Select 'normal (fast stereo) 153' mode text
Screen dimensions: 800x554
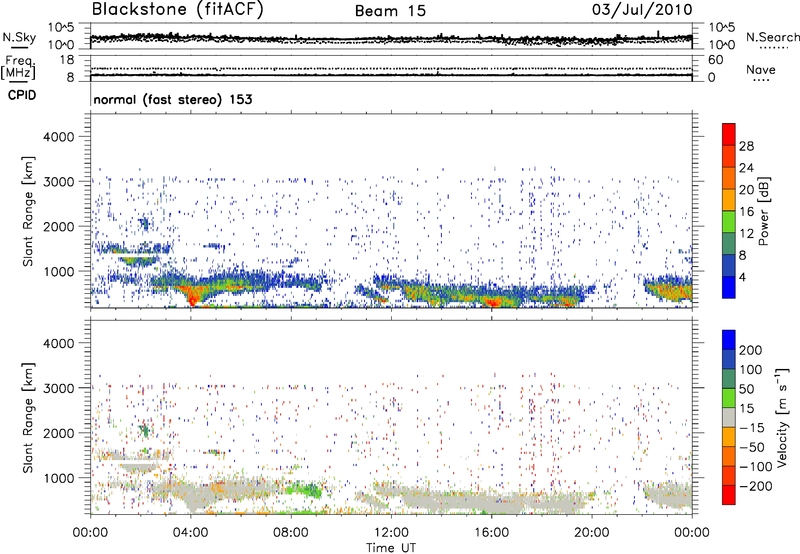[x=173, y=99]
